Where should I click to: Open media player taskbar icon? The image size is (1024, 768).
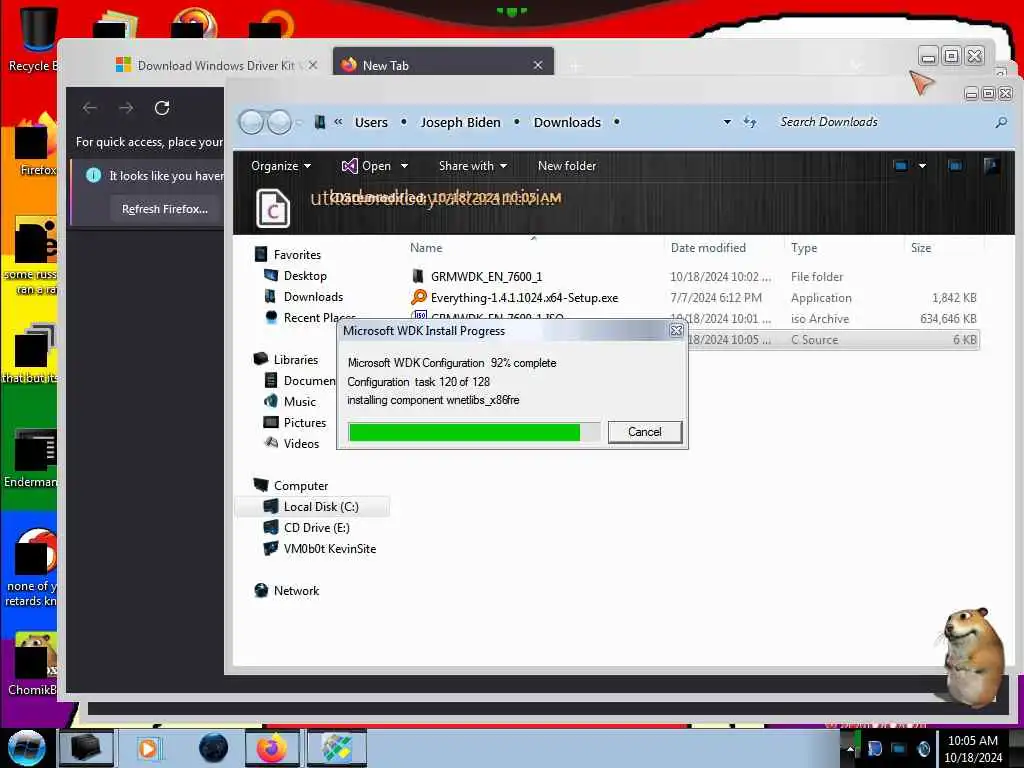point(149,748)
